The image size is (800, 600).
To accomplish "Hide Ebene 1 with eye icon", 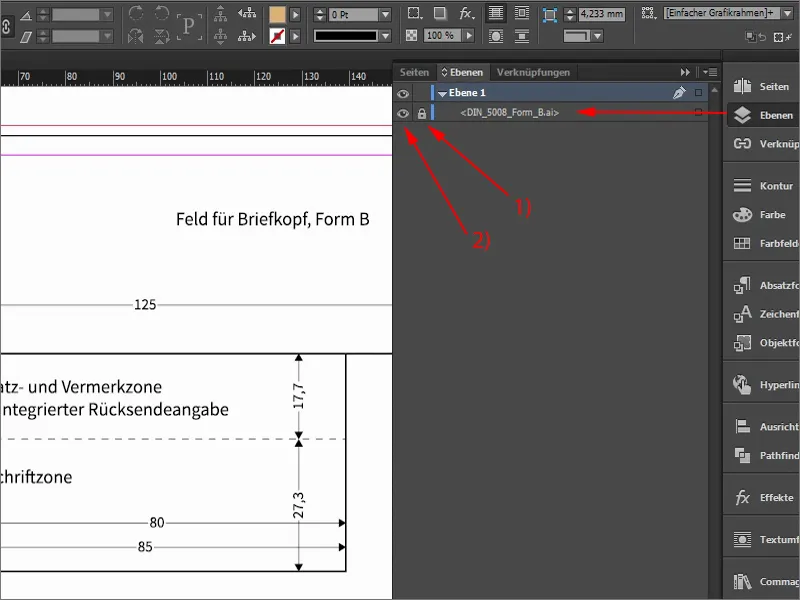I will 403,93.
